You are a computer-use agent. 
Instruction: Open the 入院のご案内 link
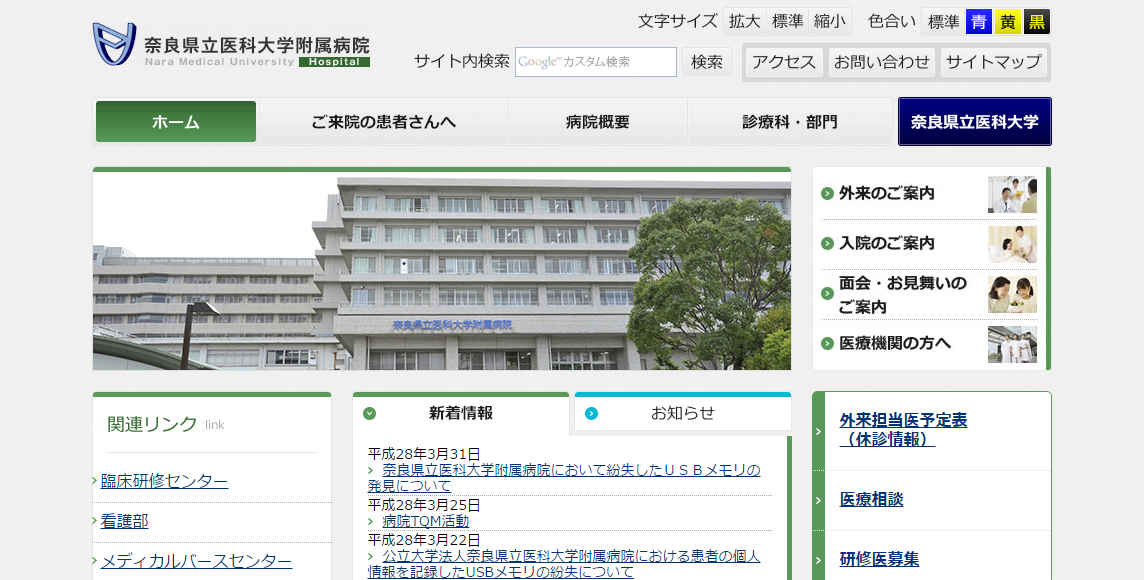[x=886, y=243]
